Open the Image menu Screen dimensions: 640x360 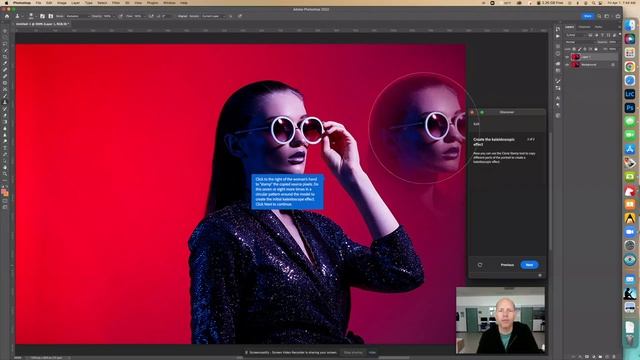point(62,3)
